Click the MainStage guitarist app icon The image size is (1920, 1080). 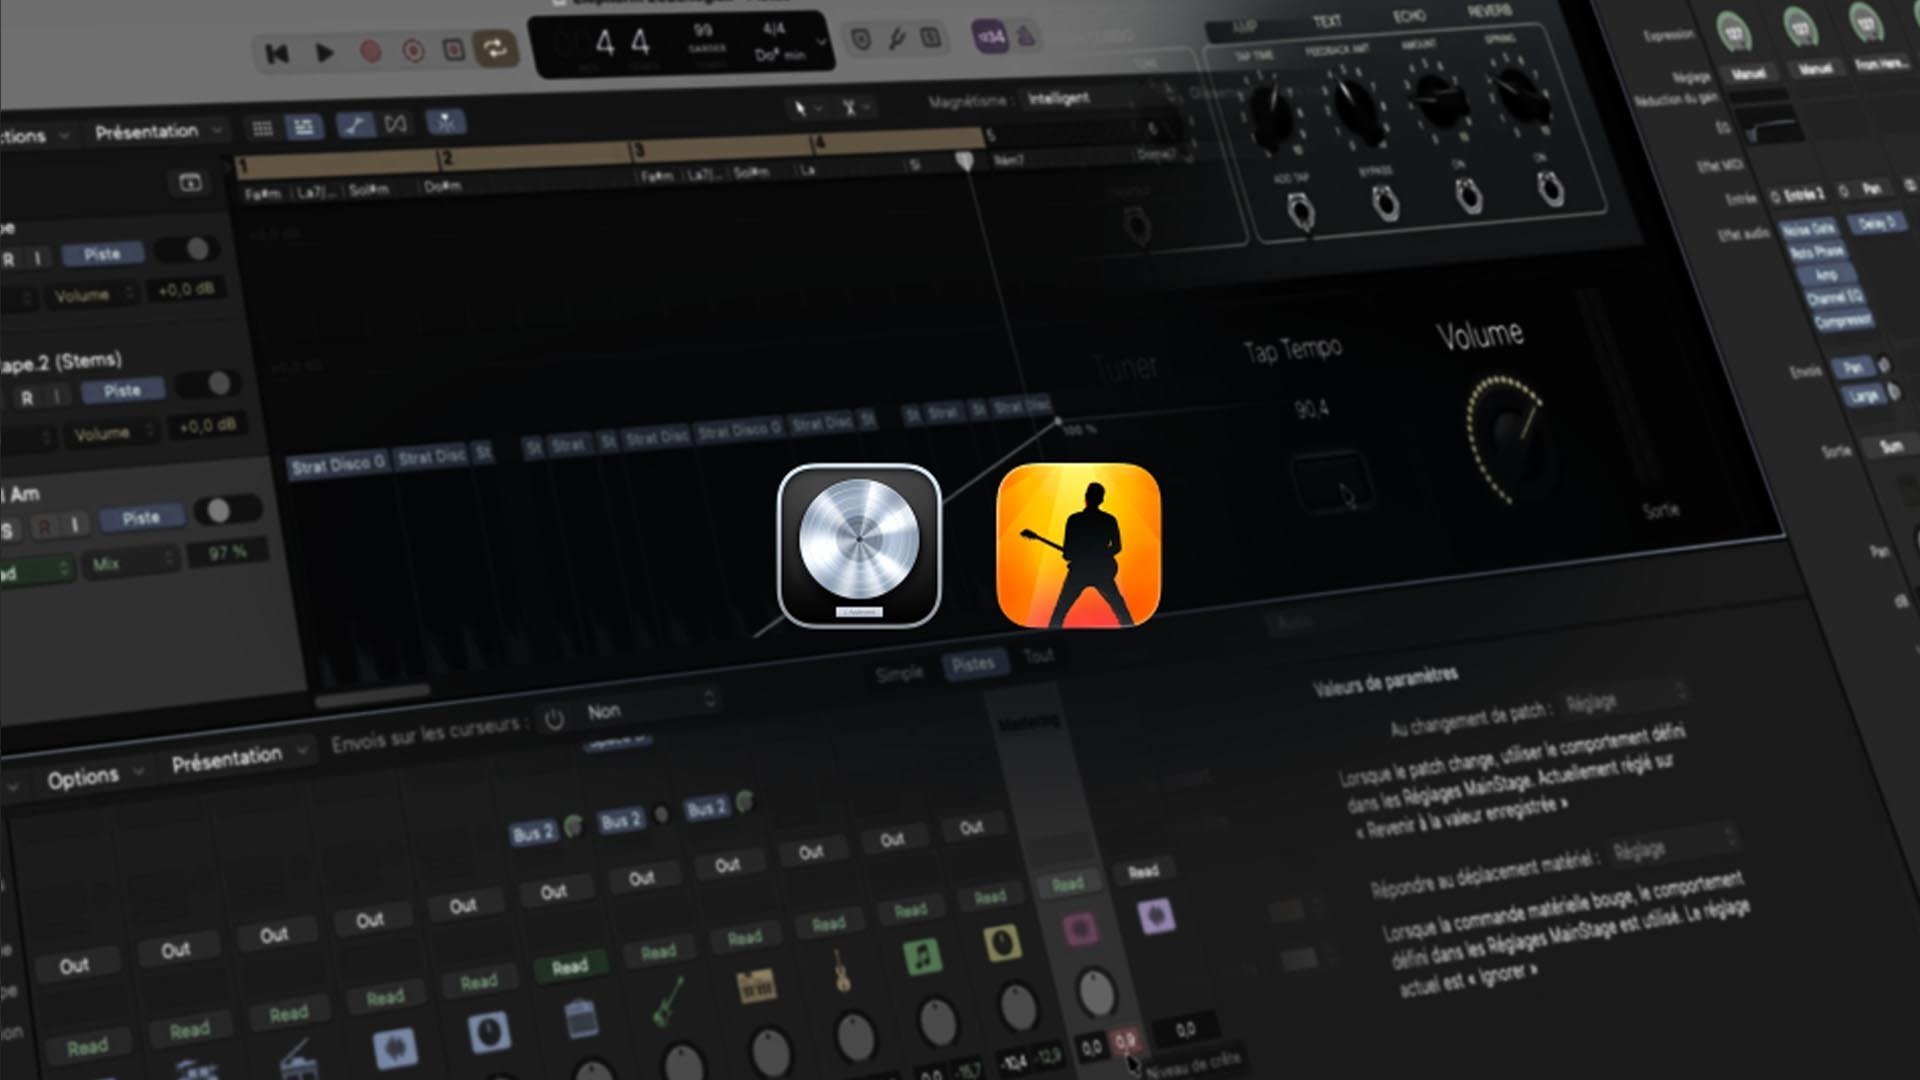[1079, 546]
